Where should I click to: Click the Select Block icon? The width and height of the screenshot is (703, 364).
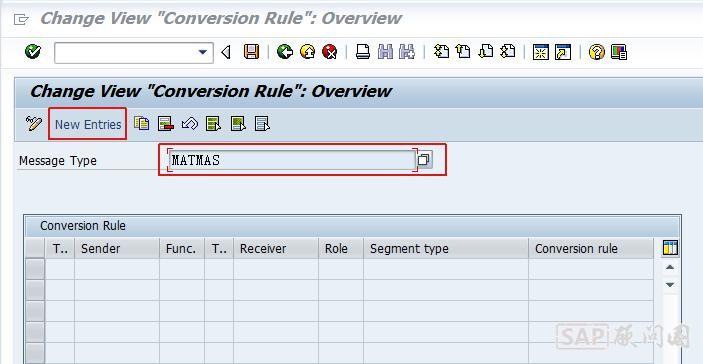pyautogui.click(x=238, y=123)
